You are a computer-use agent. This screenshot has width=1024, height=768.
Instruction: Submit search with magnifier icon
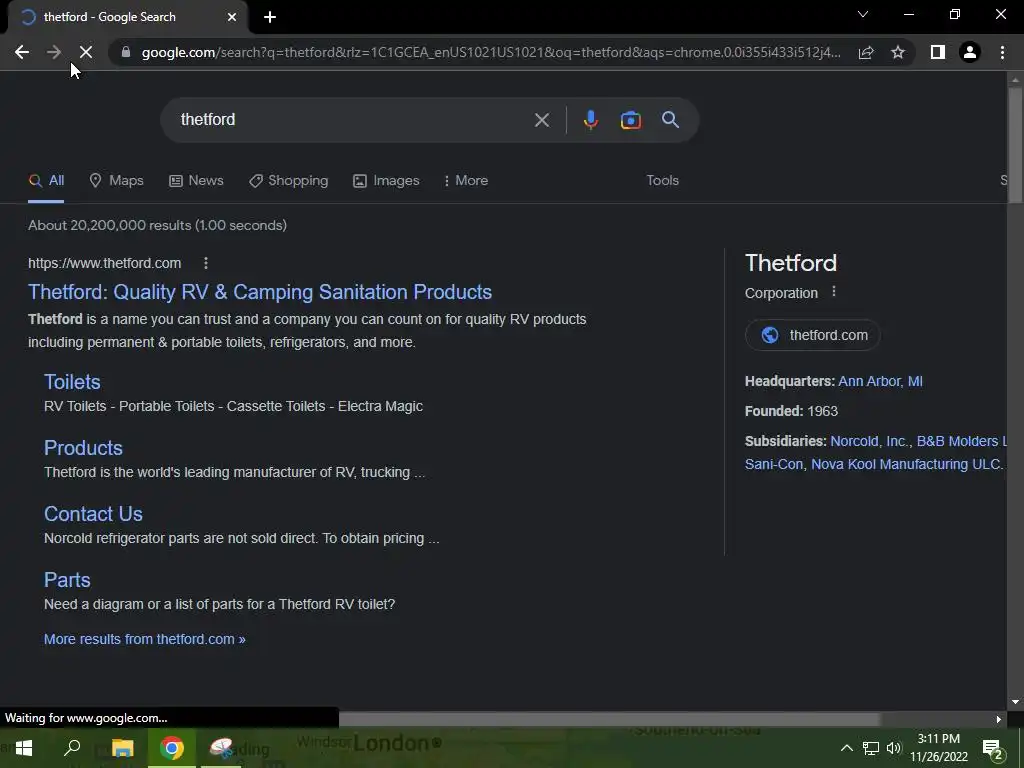click(x=671, y=120)
